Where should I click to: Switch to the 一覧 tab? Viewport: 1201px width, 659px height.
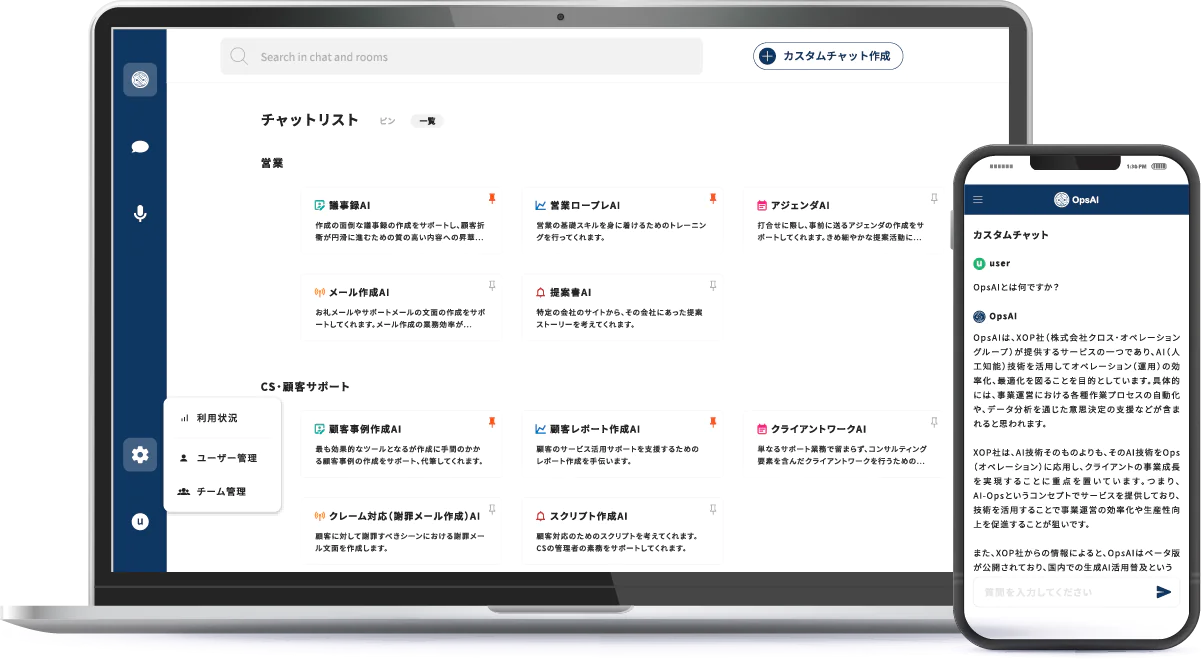pos(427,121)
